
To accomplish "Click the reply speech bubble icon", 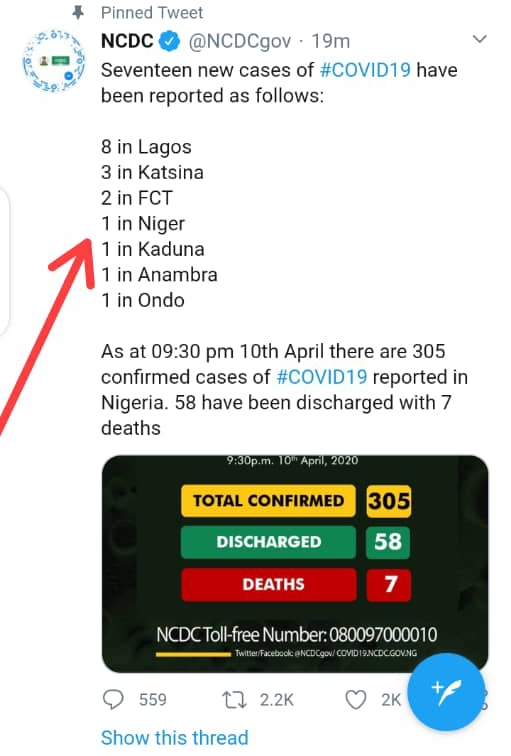I will (114, 700).
